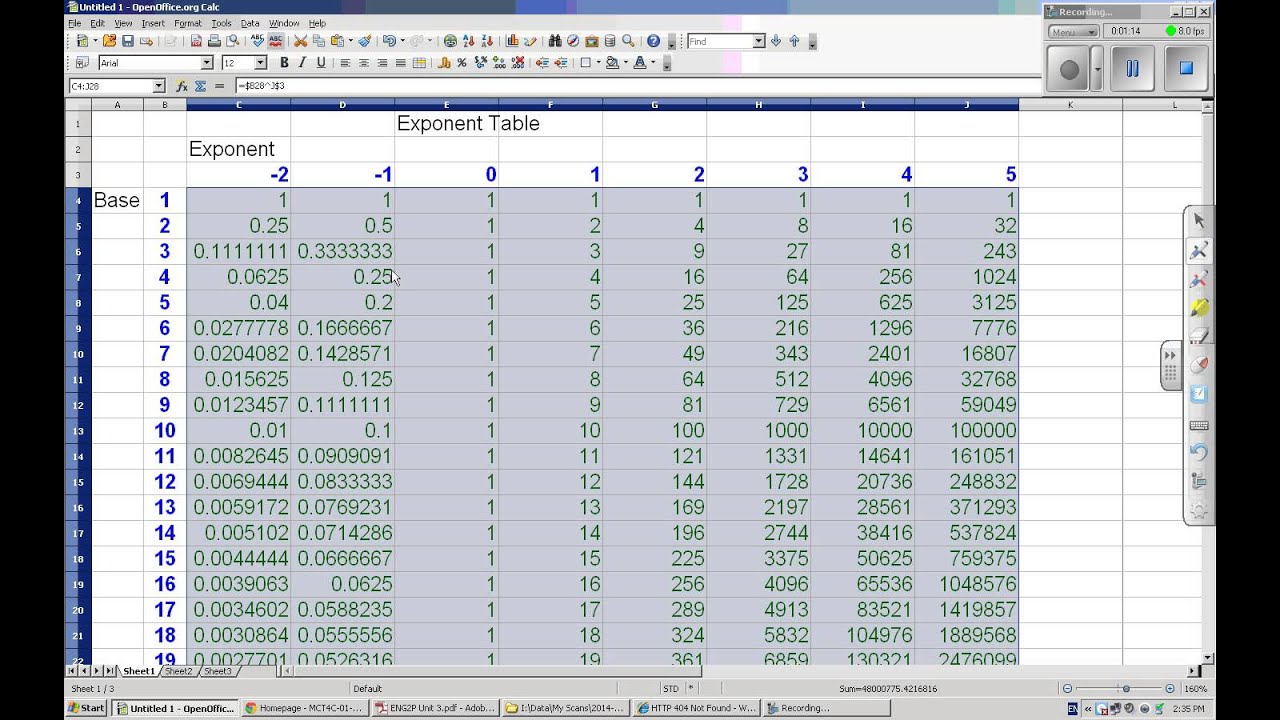1280x720 pixels.
Task: Open Find & Replace with the binoculars icon
Action: (555, 41)
